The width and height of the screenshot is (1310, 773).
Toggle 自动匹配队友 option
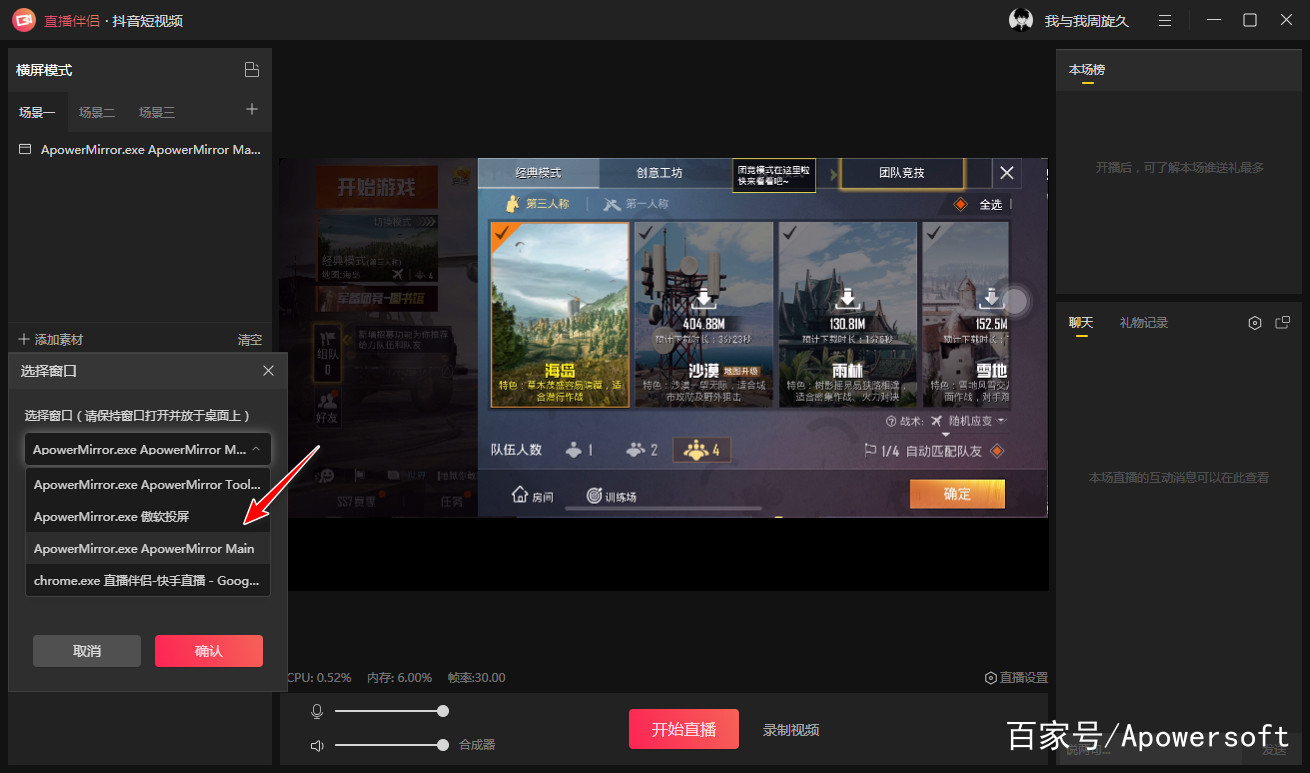tap(996, 451)
